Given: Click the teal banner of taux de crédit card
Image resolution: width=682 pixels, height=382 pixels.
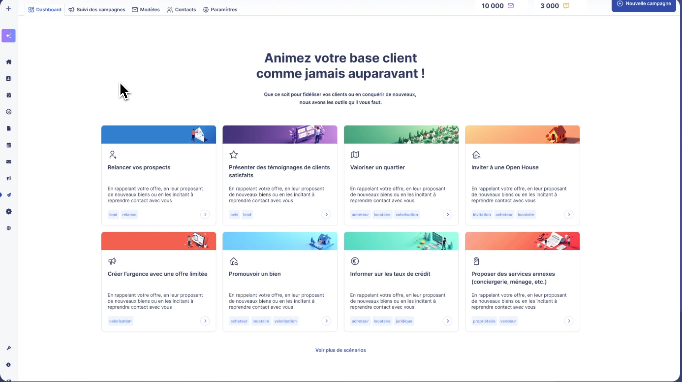Looking at the screenshot, I should [401, 241].
